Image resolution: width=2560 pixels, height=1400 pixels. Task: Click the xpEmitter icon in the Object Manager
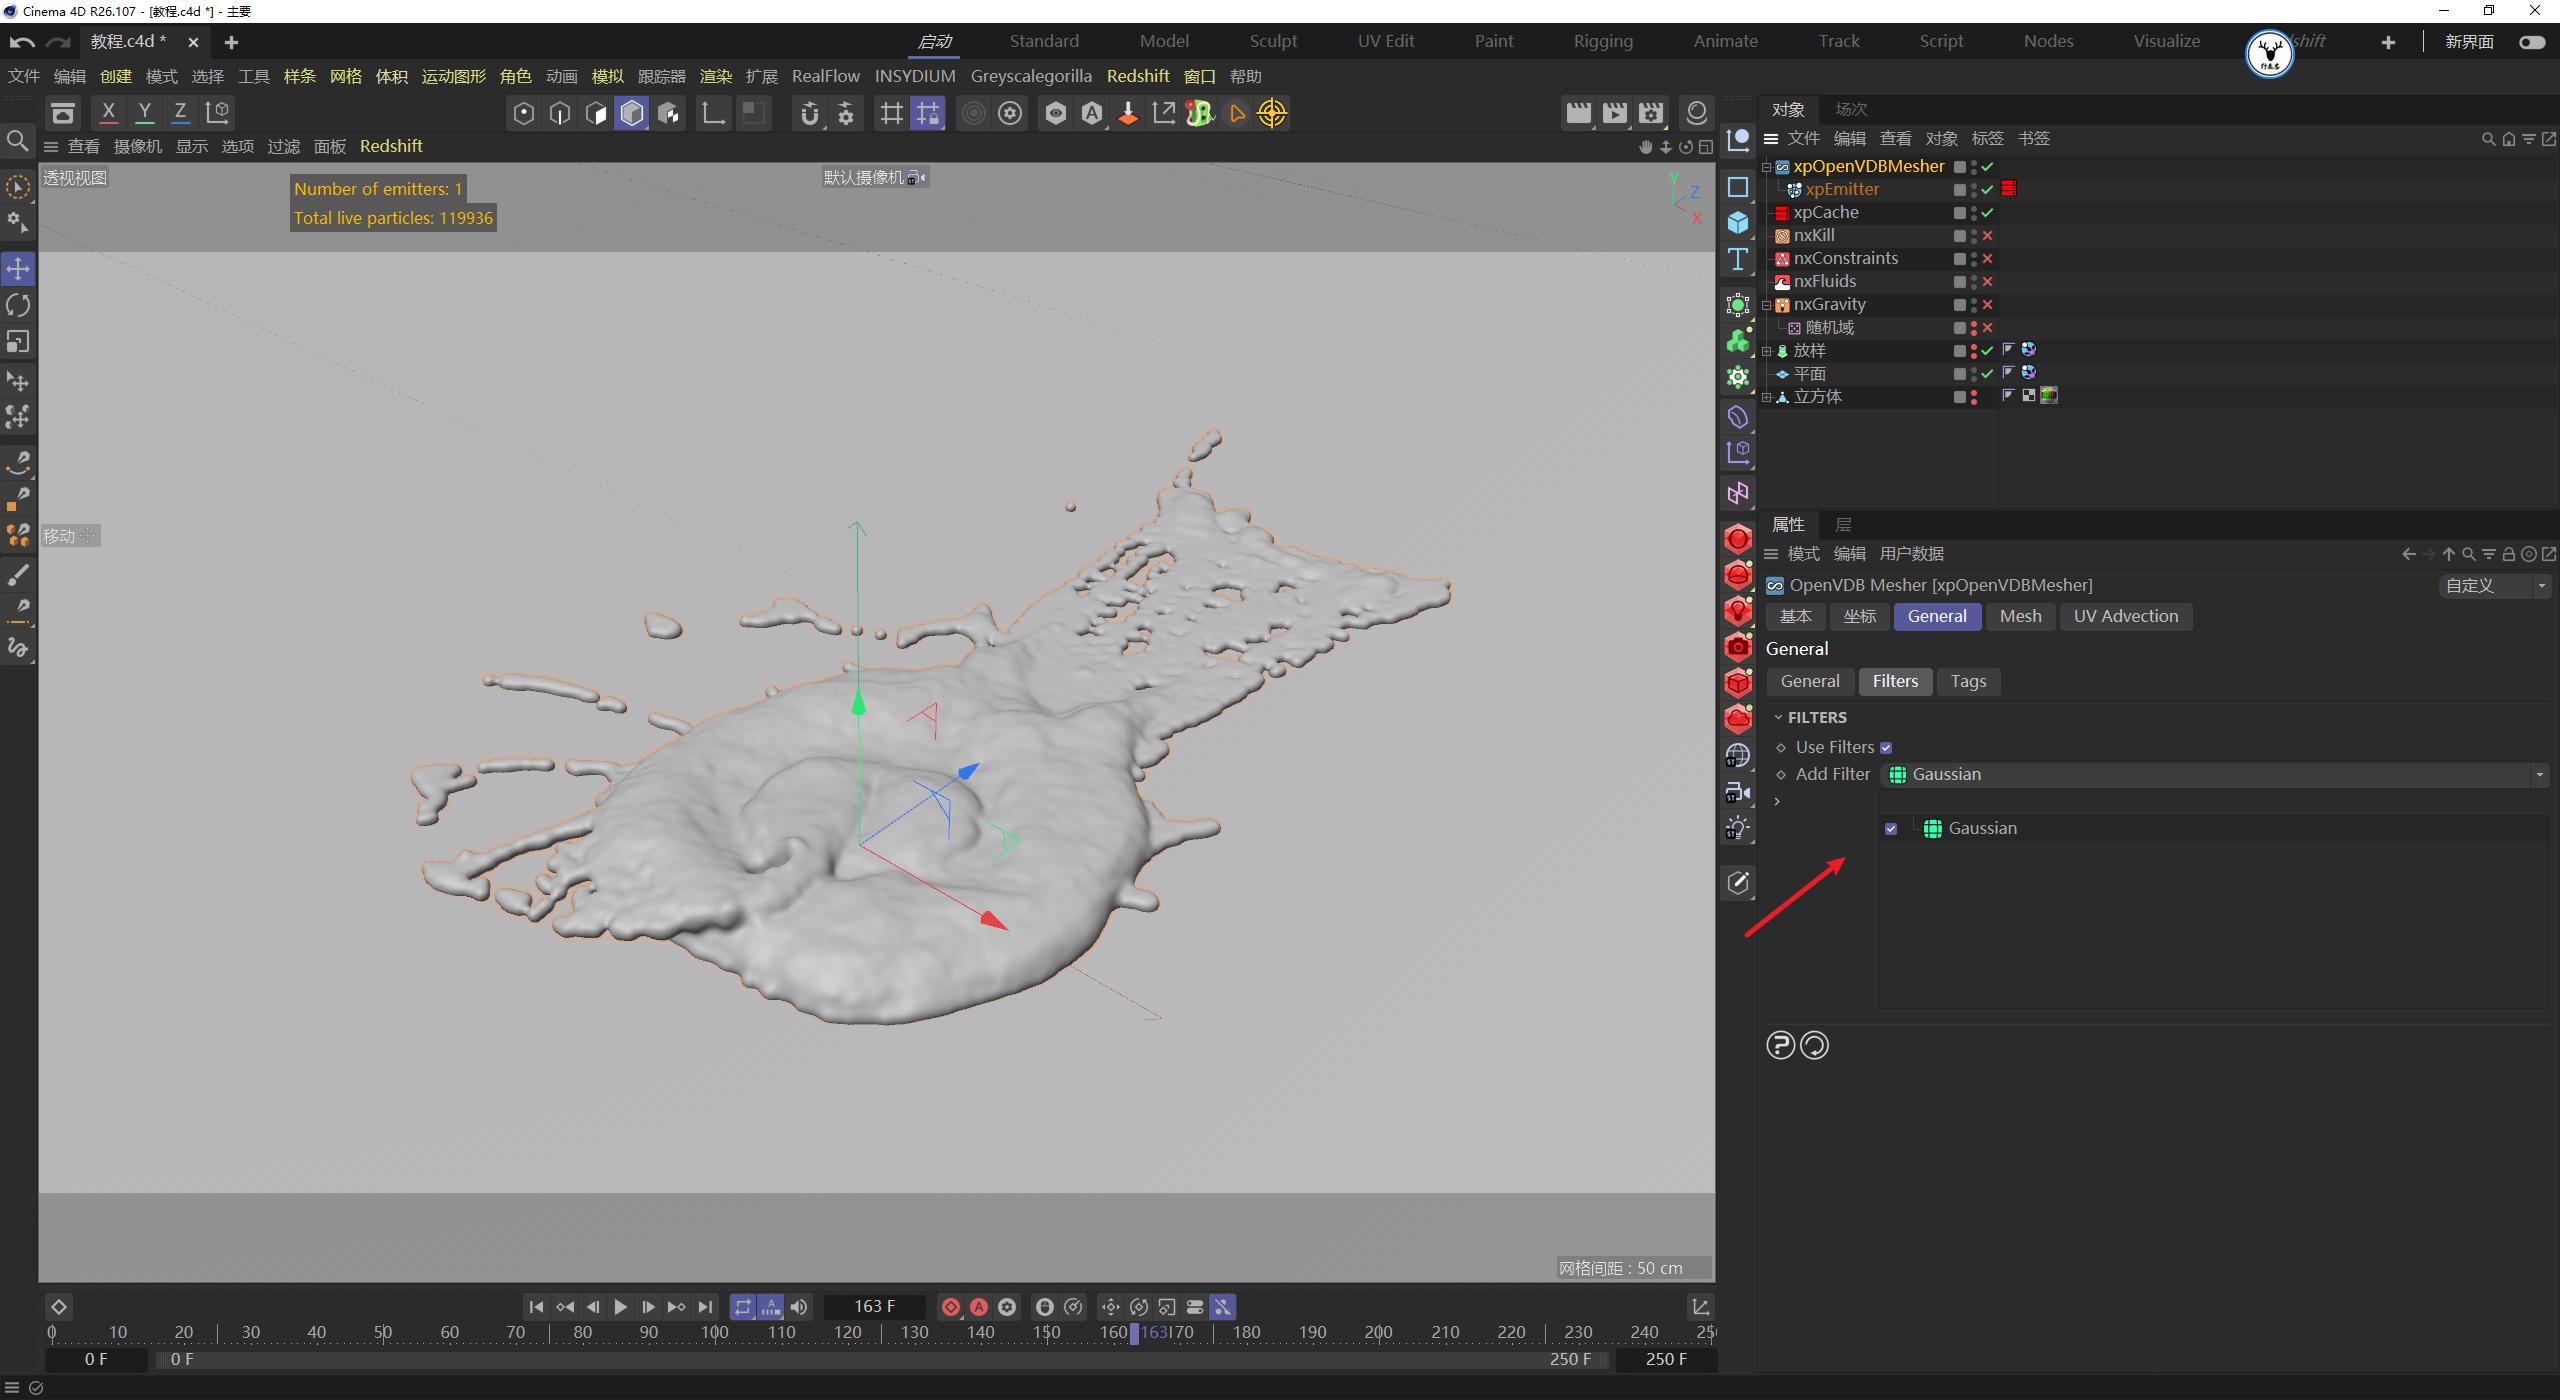[1795, 191]
